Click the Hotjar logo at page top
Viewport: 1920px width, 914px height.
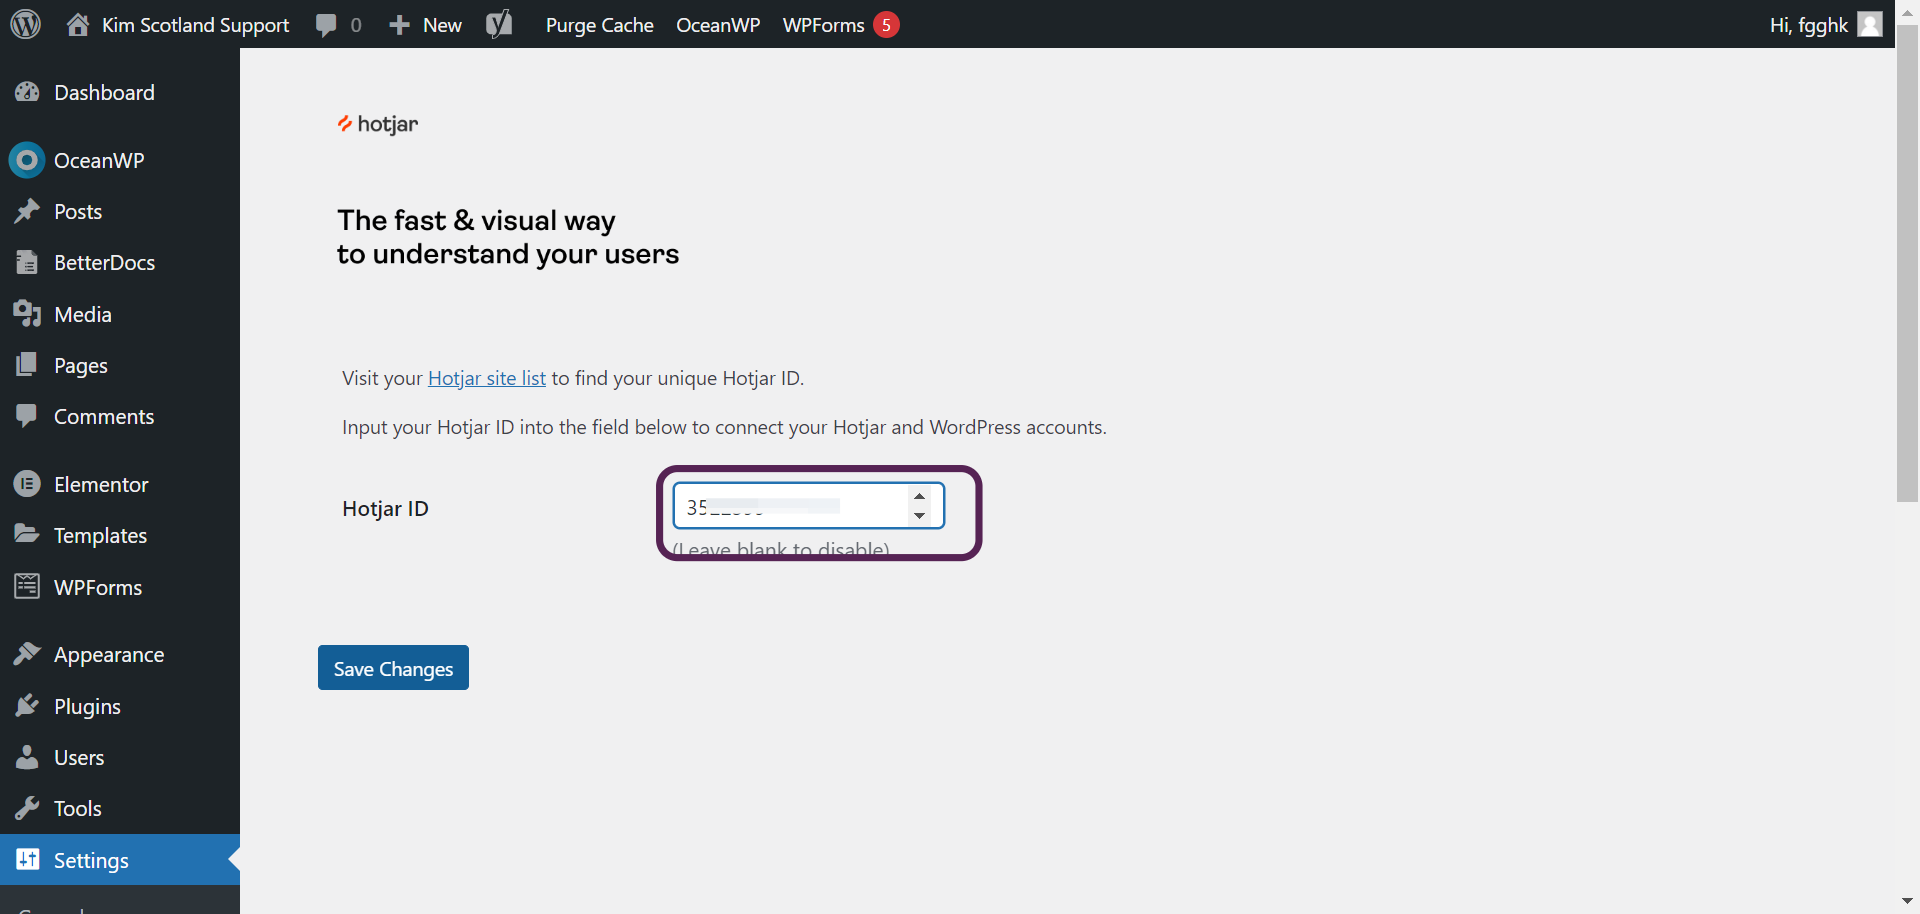(378, 124)
